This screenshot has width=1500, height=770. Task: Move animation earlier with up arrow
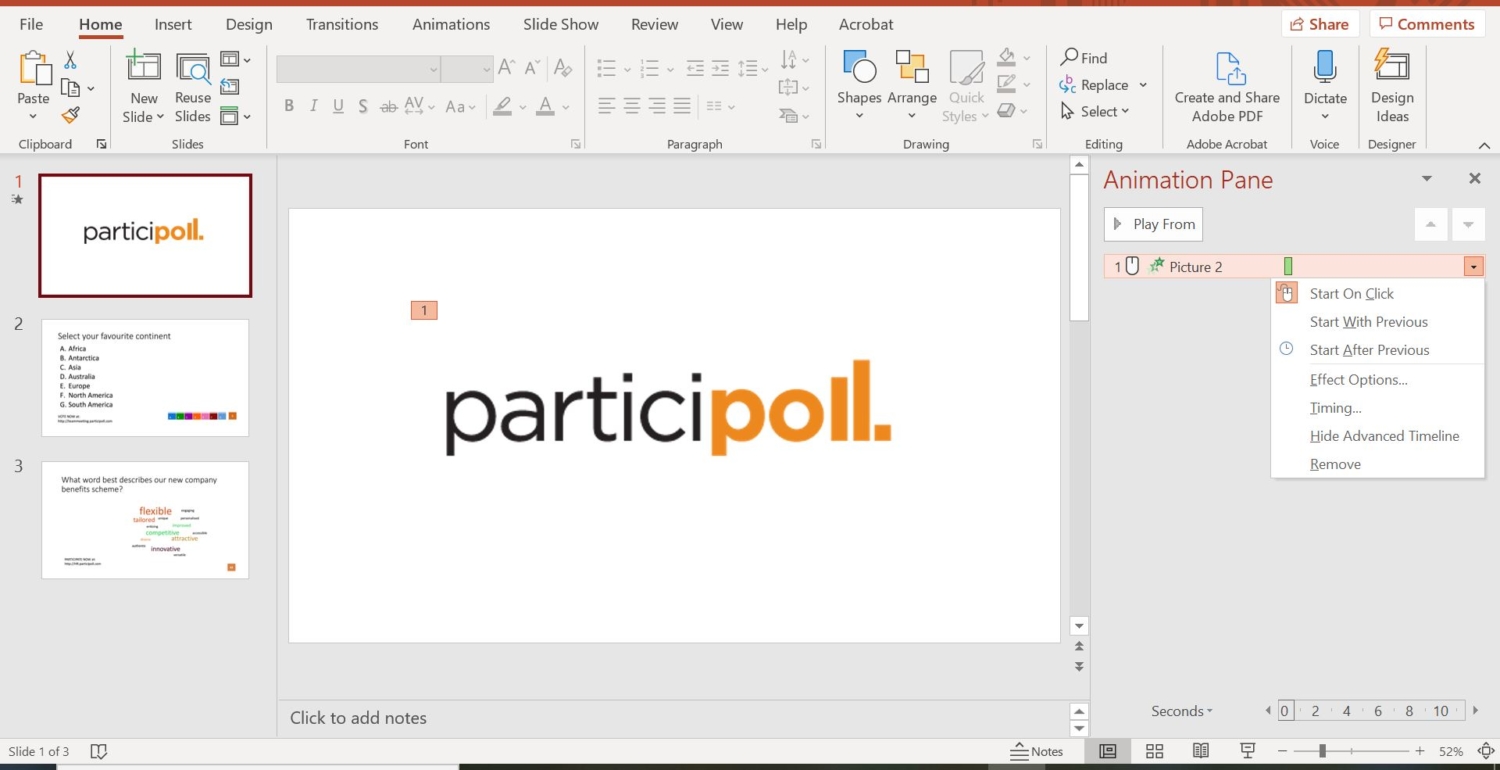[1431, 224]
